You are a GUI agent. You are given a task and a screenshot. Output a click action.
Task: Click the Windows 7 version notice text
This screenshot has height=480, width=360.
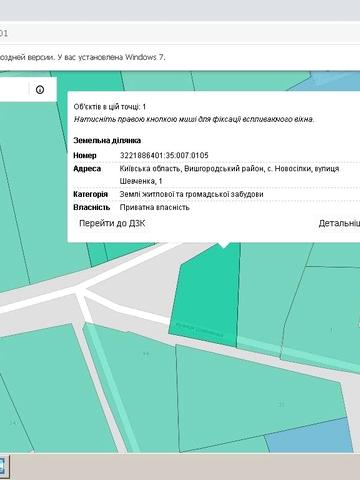(83, 57)
